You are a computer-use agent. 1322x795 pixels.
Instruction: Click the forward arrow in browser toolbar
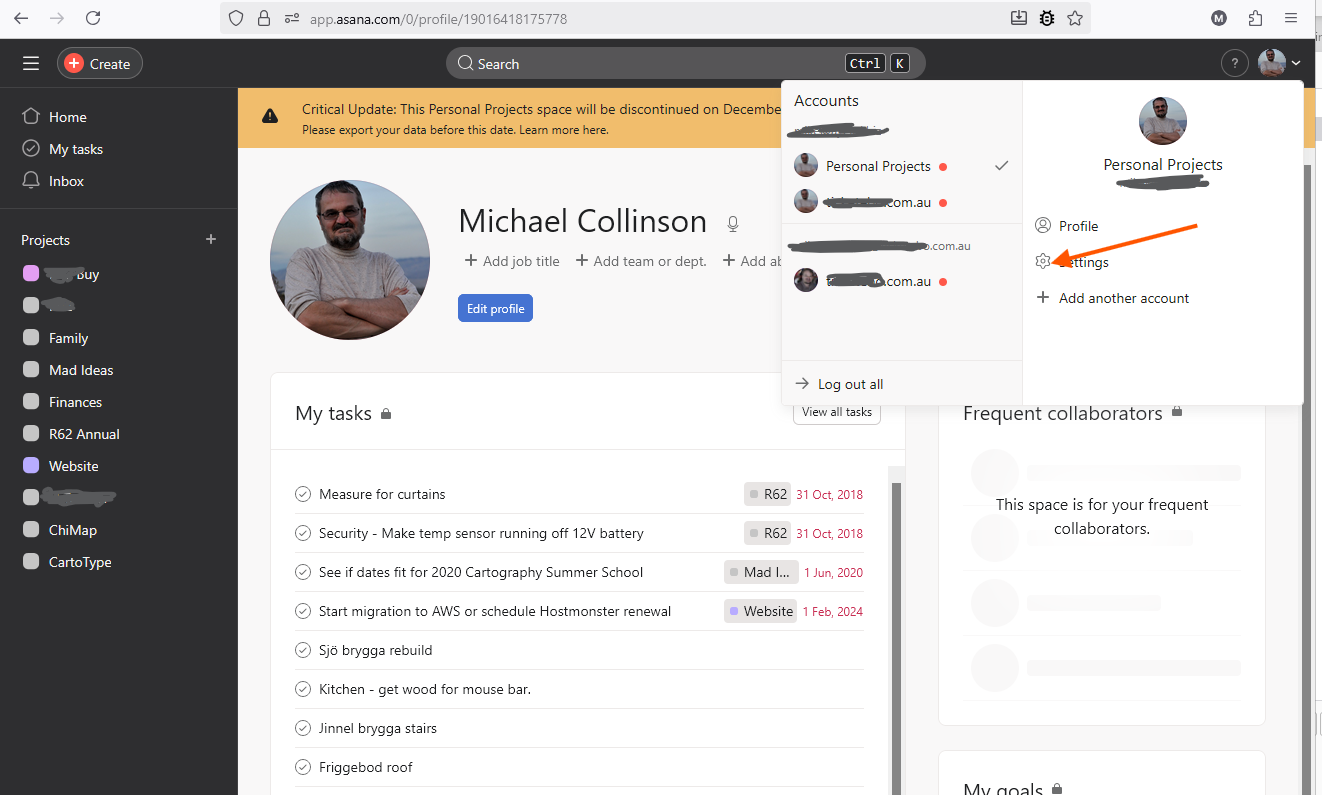point(57,18)
